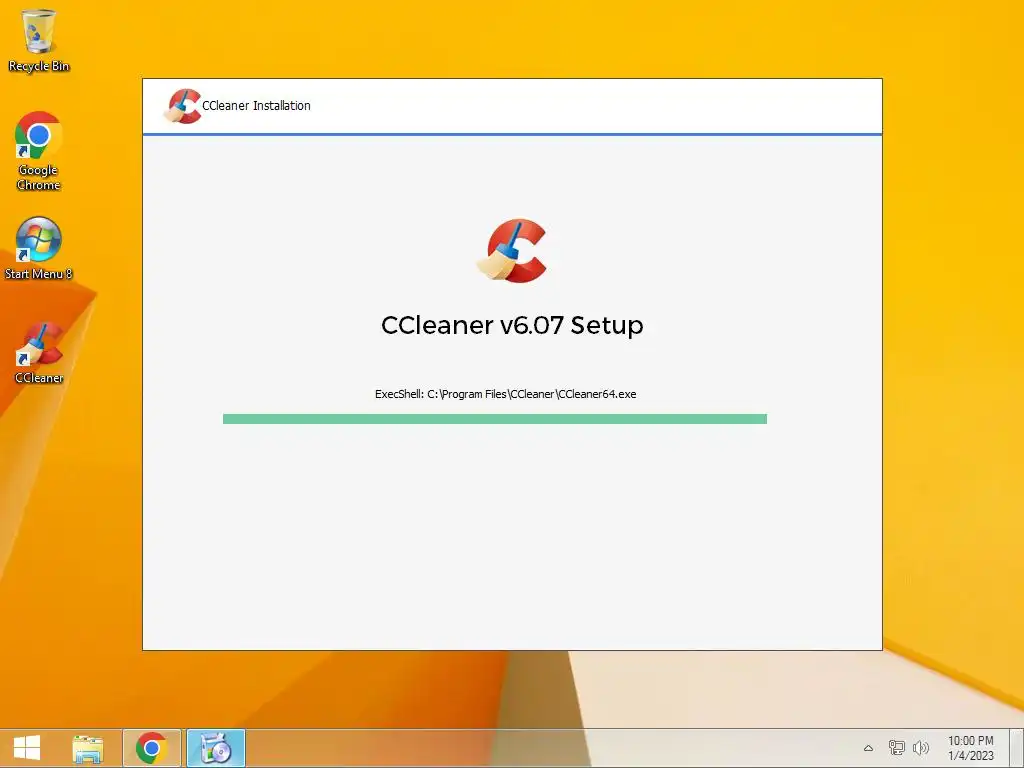
Task: Click the large CCleaner logo above the setup title
Action: (x=511, y=251)
